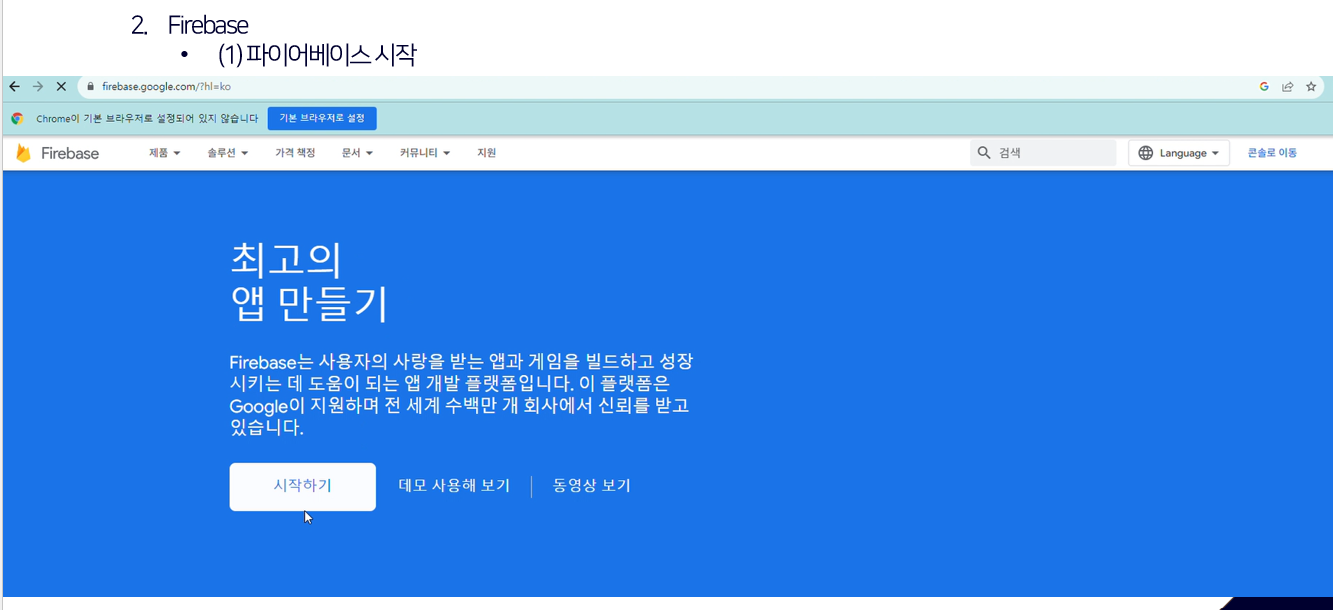Click the 콘솔로 이동 link

point(1272,153)
